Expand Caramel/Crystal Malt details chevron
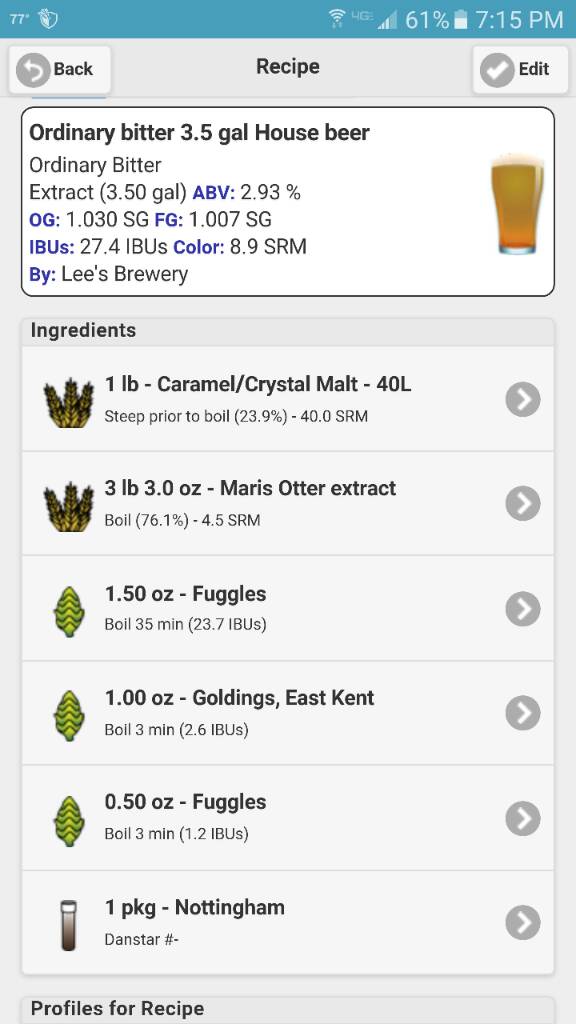The height and width of the screenshot is (1024, 576). click(x=523, y=399)
